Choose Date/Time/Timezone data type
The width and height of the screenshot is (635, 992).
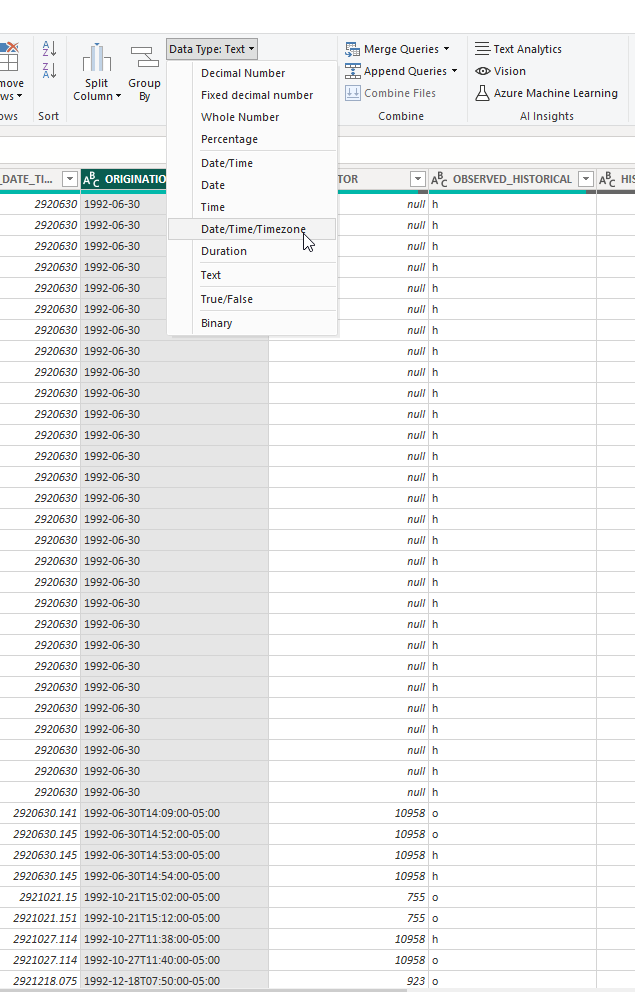coord(252,229)
